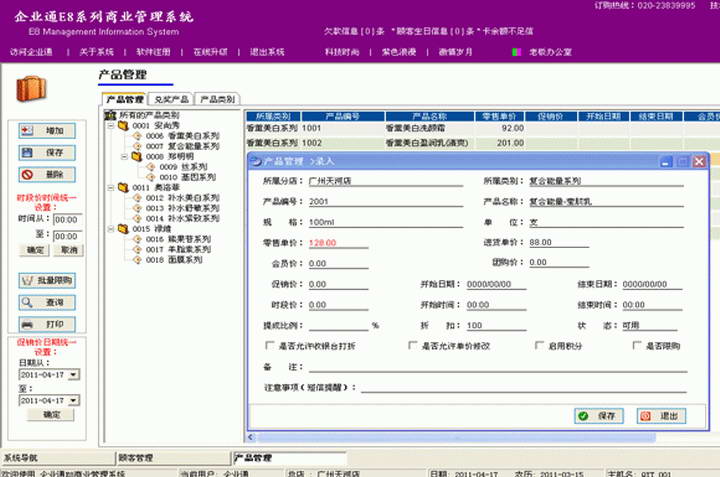The width and height of the screenshot is (720, 477).
Task: Collapse the 0015 tree node
Action: click(x=111, y=229)
